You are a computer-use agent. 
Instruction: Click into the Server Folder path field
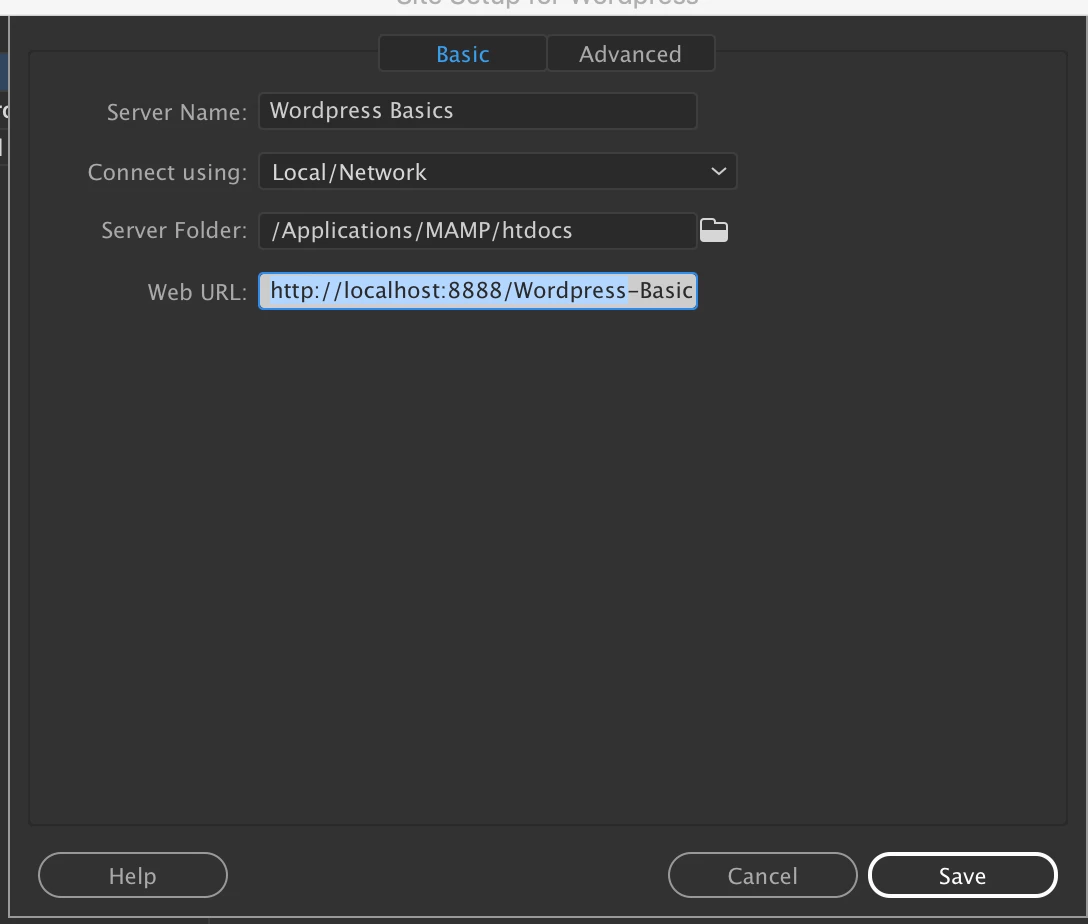tap(477, 230)
